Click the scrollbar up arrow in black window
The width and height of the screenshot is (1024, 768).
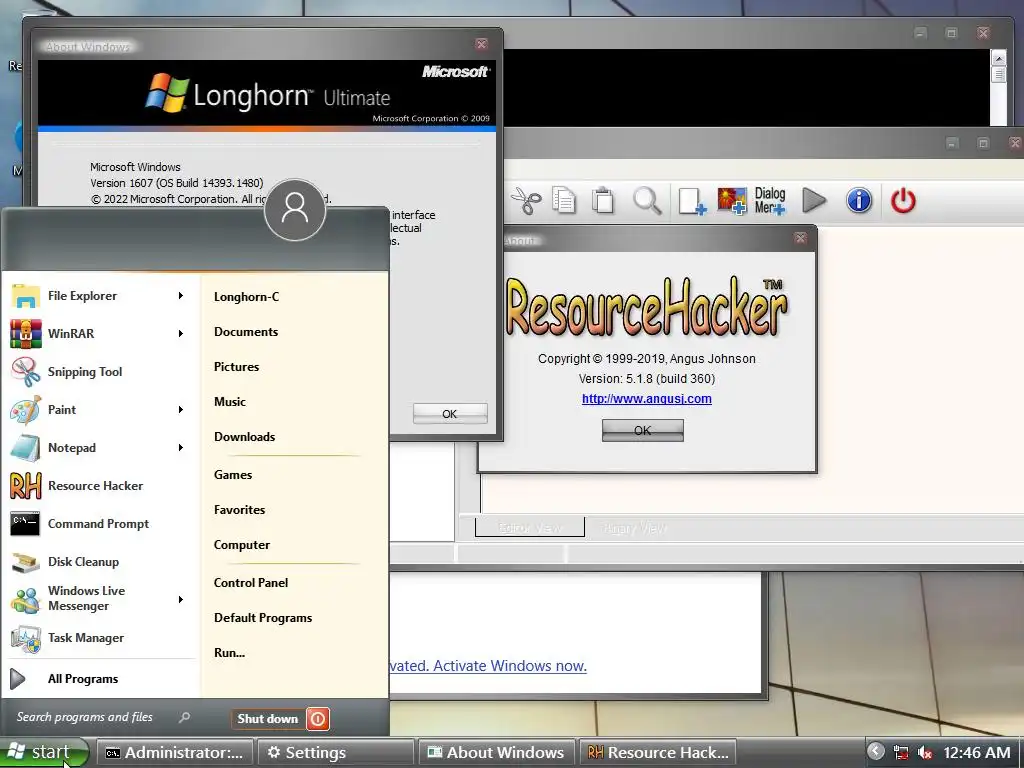999,57
